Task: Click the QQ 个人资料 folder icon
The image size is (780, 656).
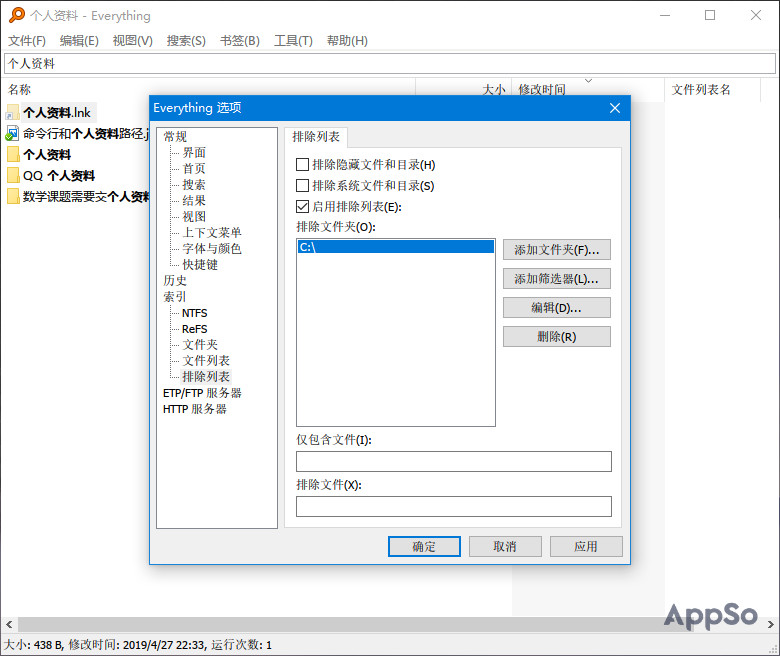Action: coord(13,176)
